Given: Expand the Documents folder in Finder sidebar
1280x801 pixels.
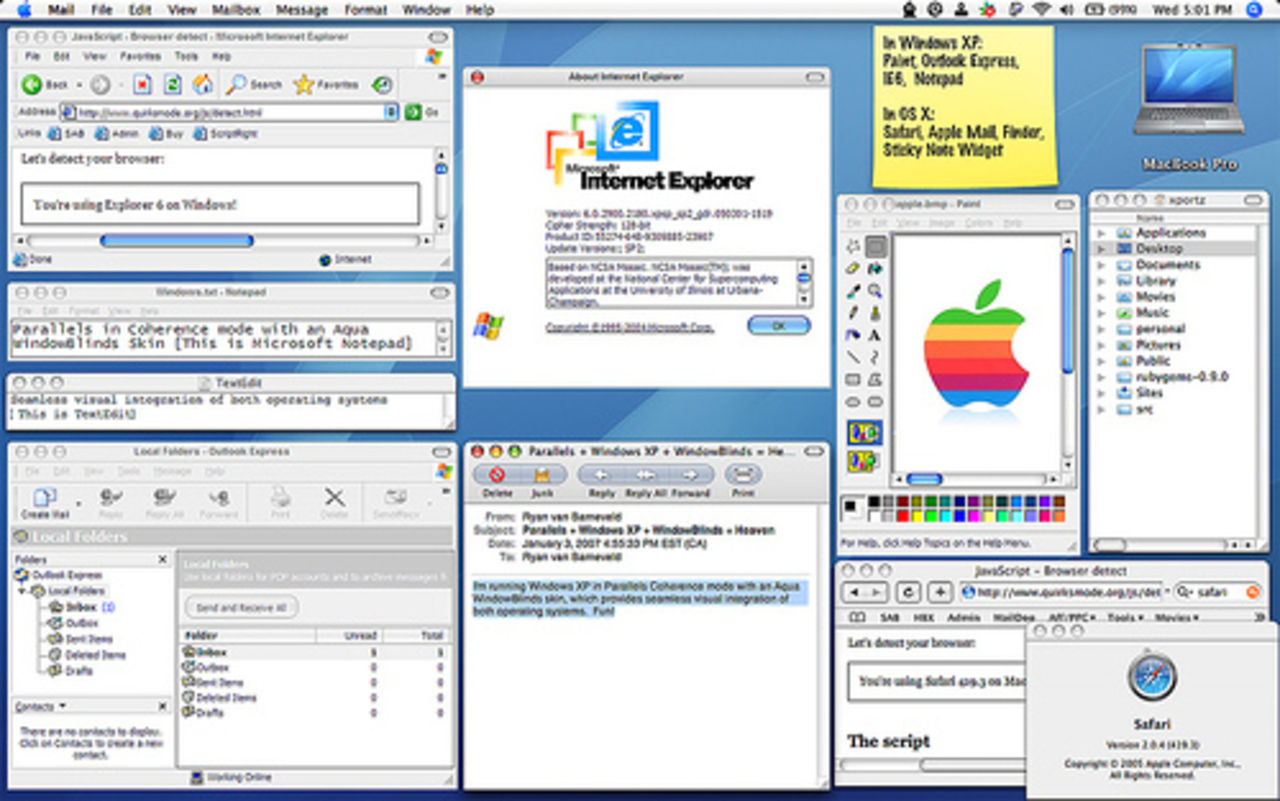Looking at the screenshot, I should click(x=1103, y=264).
